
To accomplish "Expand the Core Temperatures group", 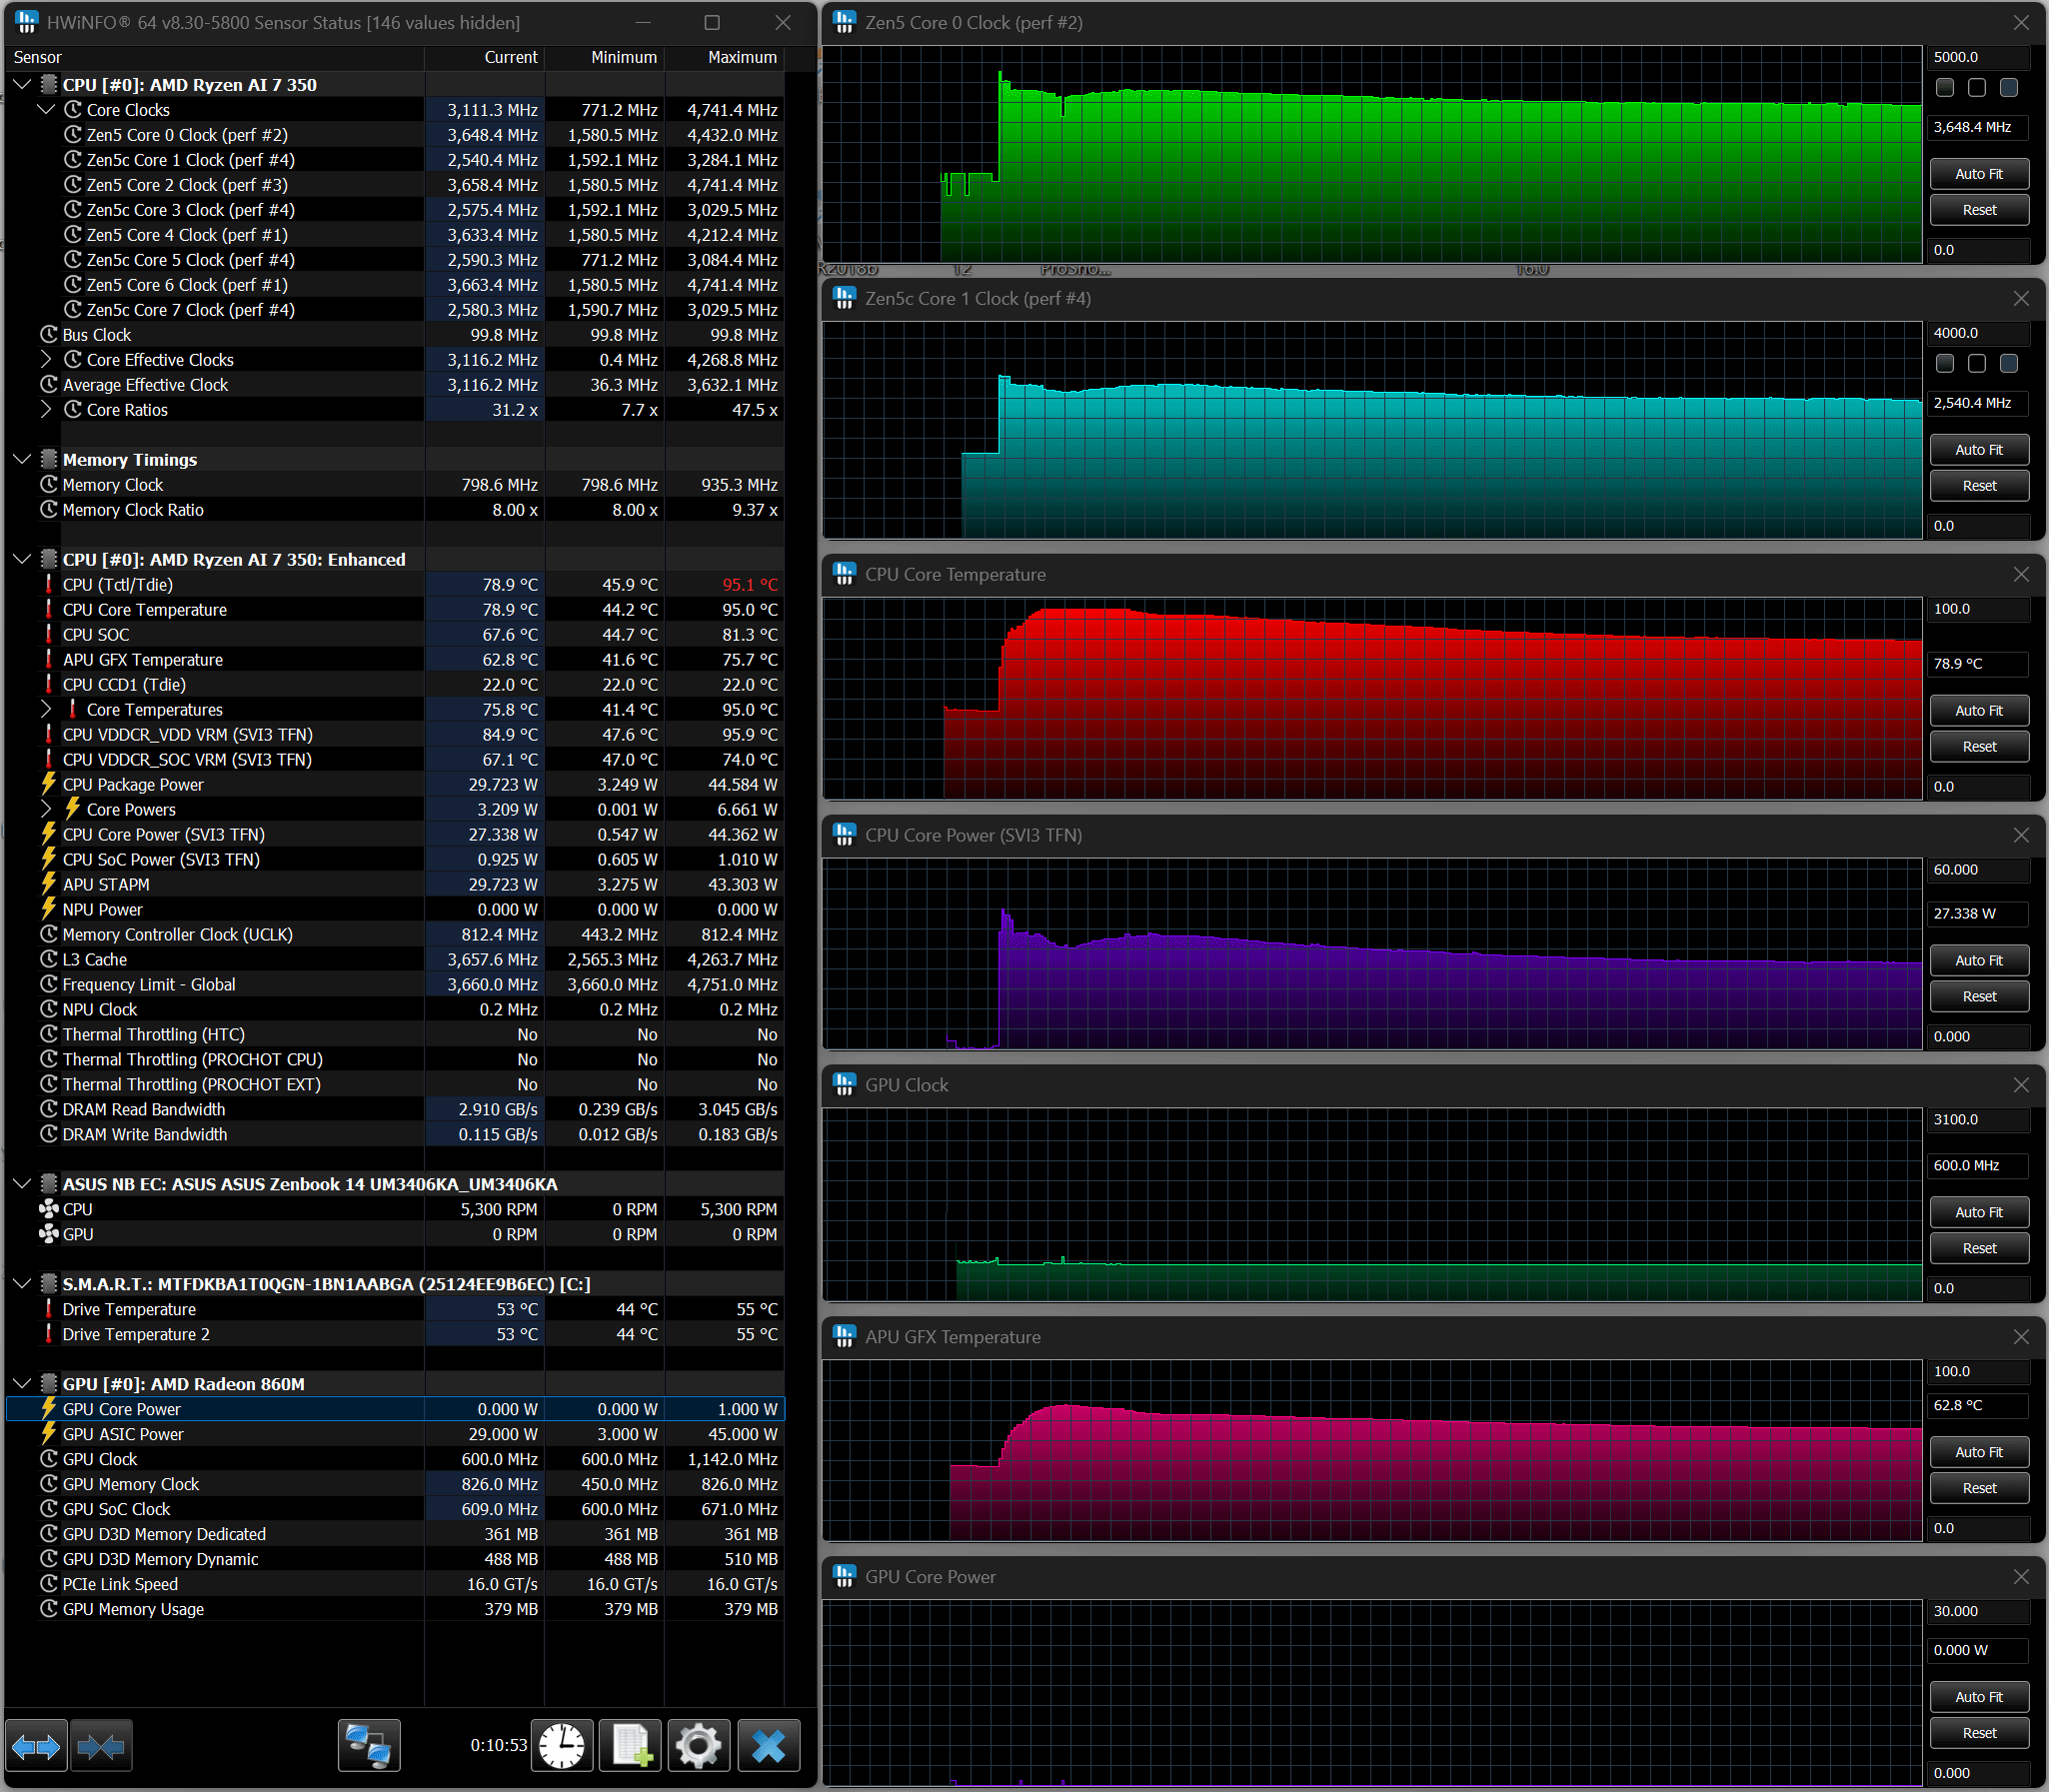I will pos(46,710).
